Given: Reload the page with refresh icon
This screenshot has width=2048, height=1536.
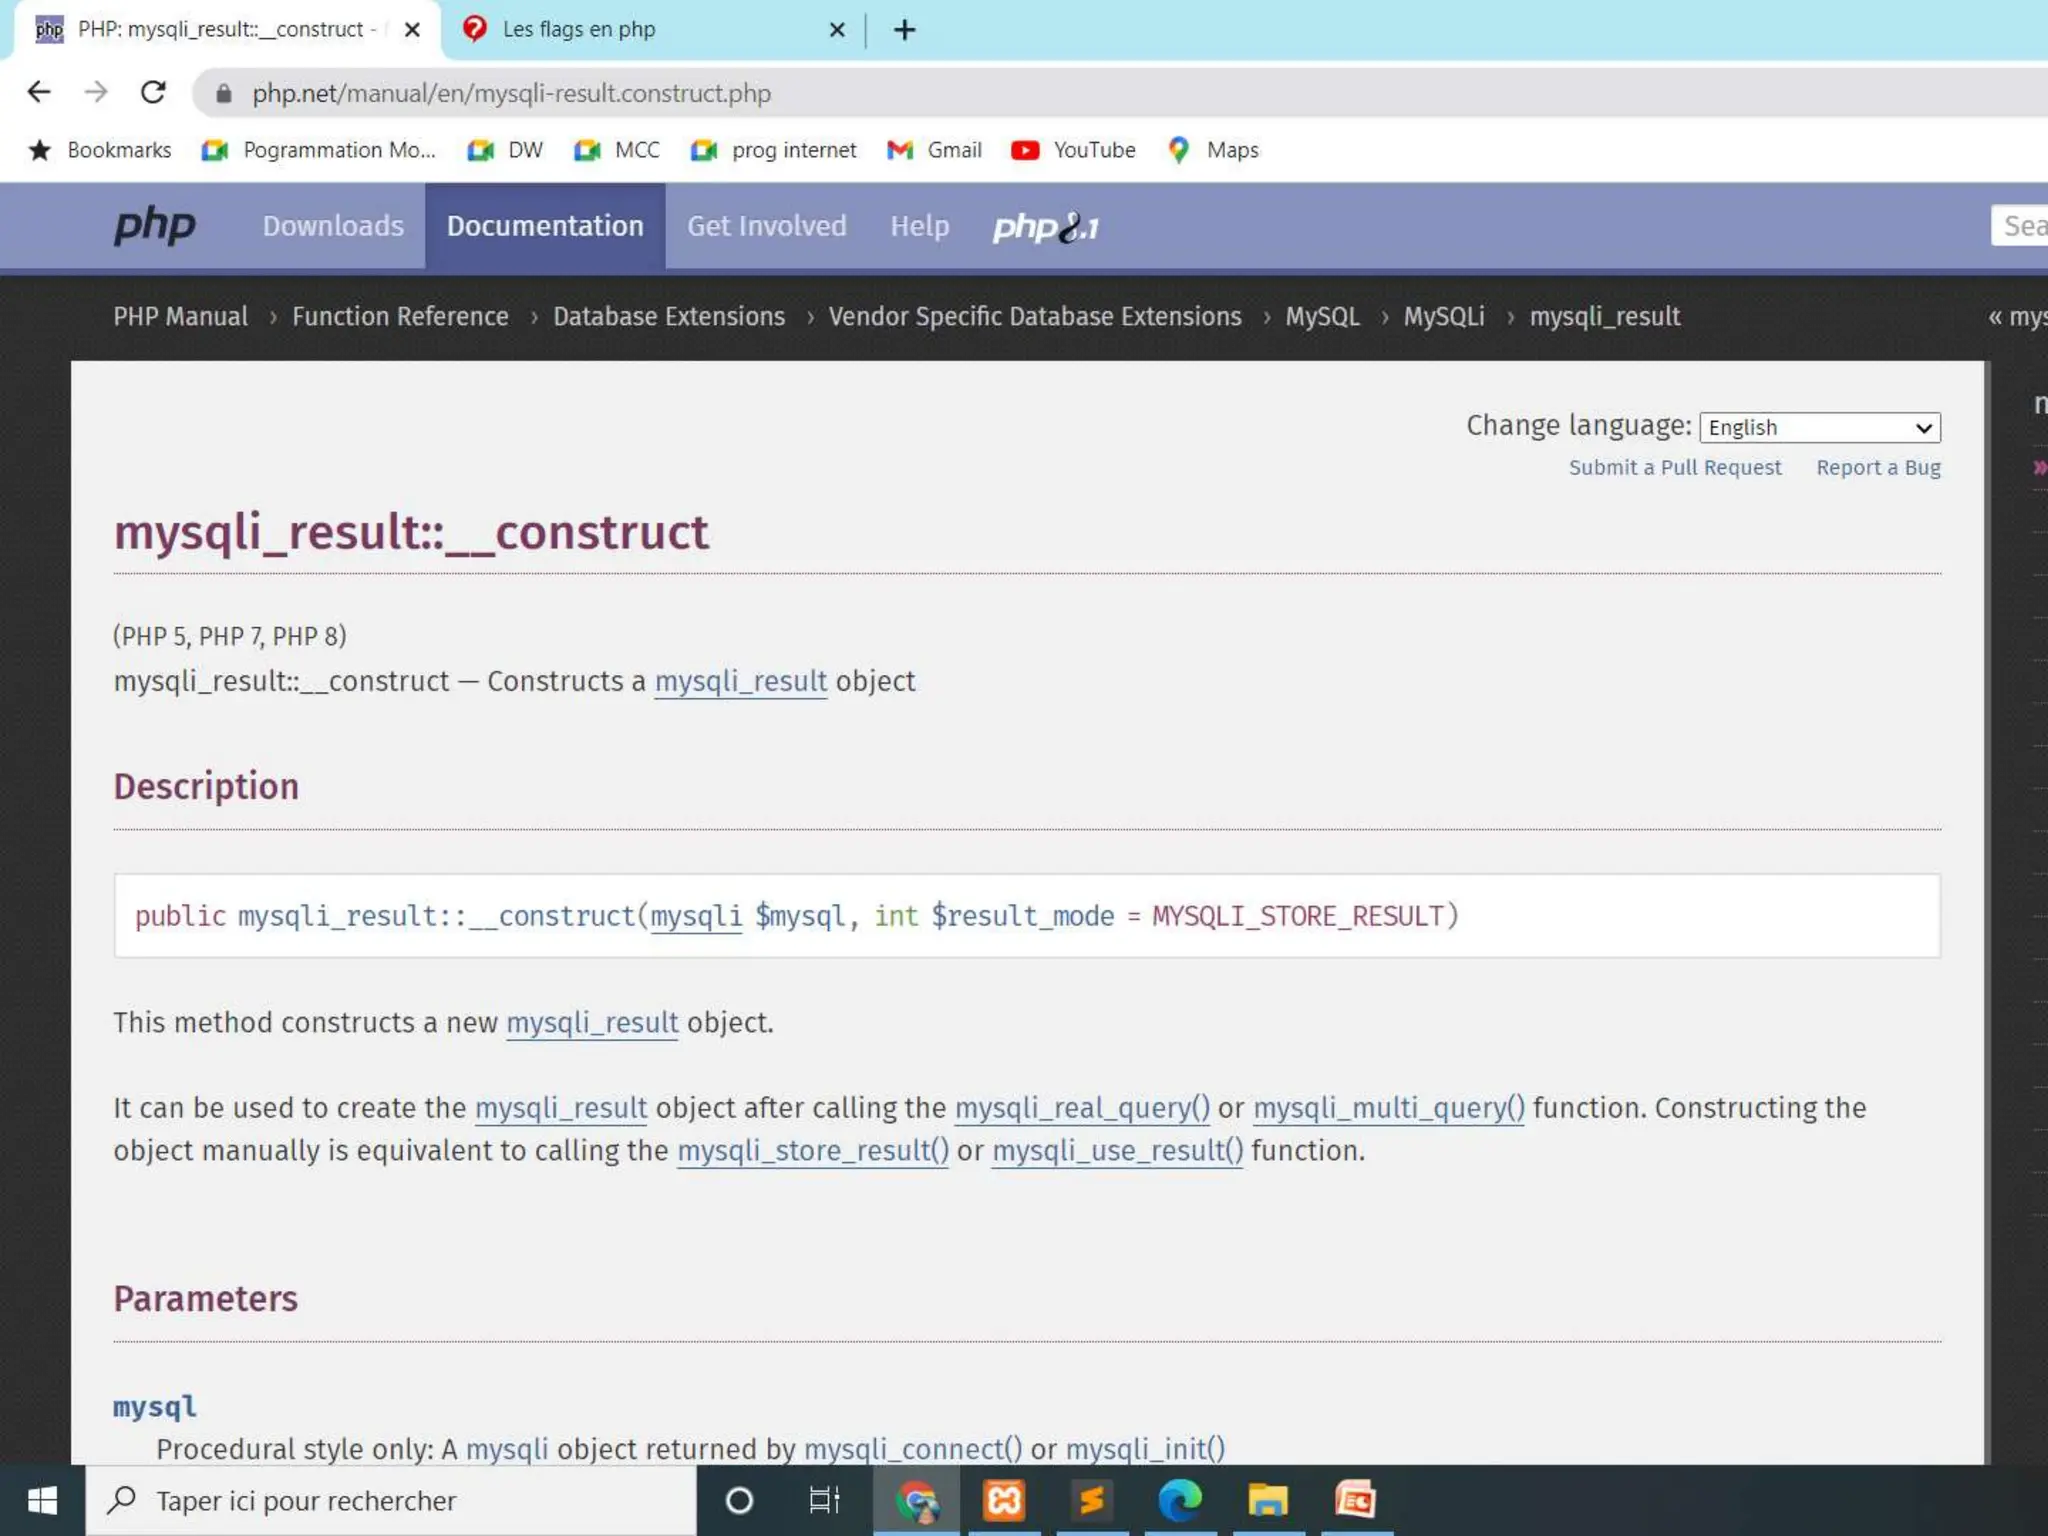Looking at the screenshot, I should pyautogui.click(x=153, y=93).
